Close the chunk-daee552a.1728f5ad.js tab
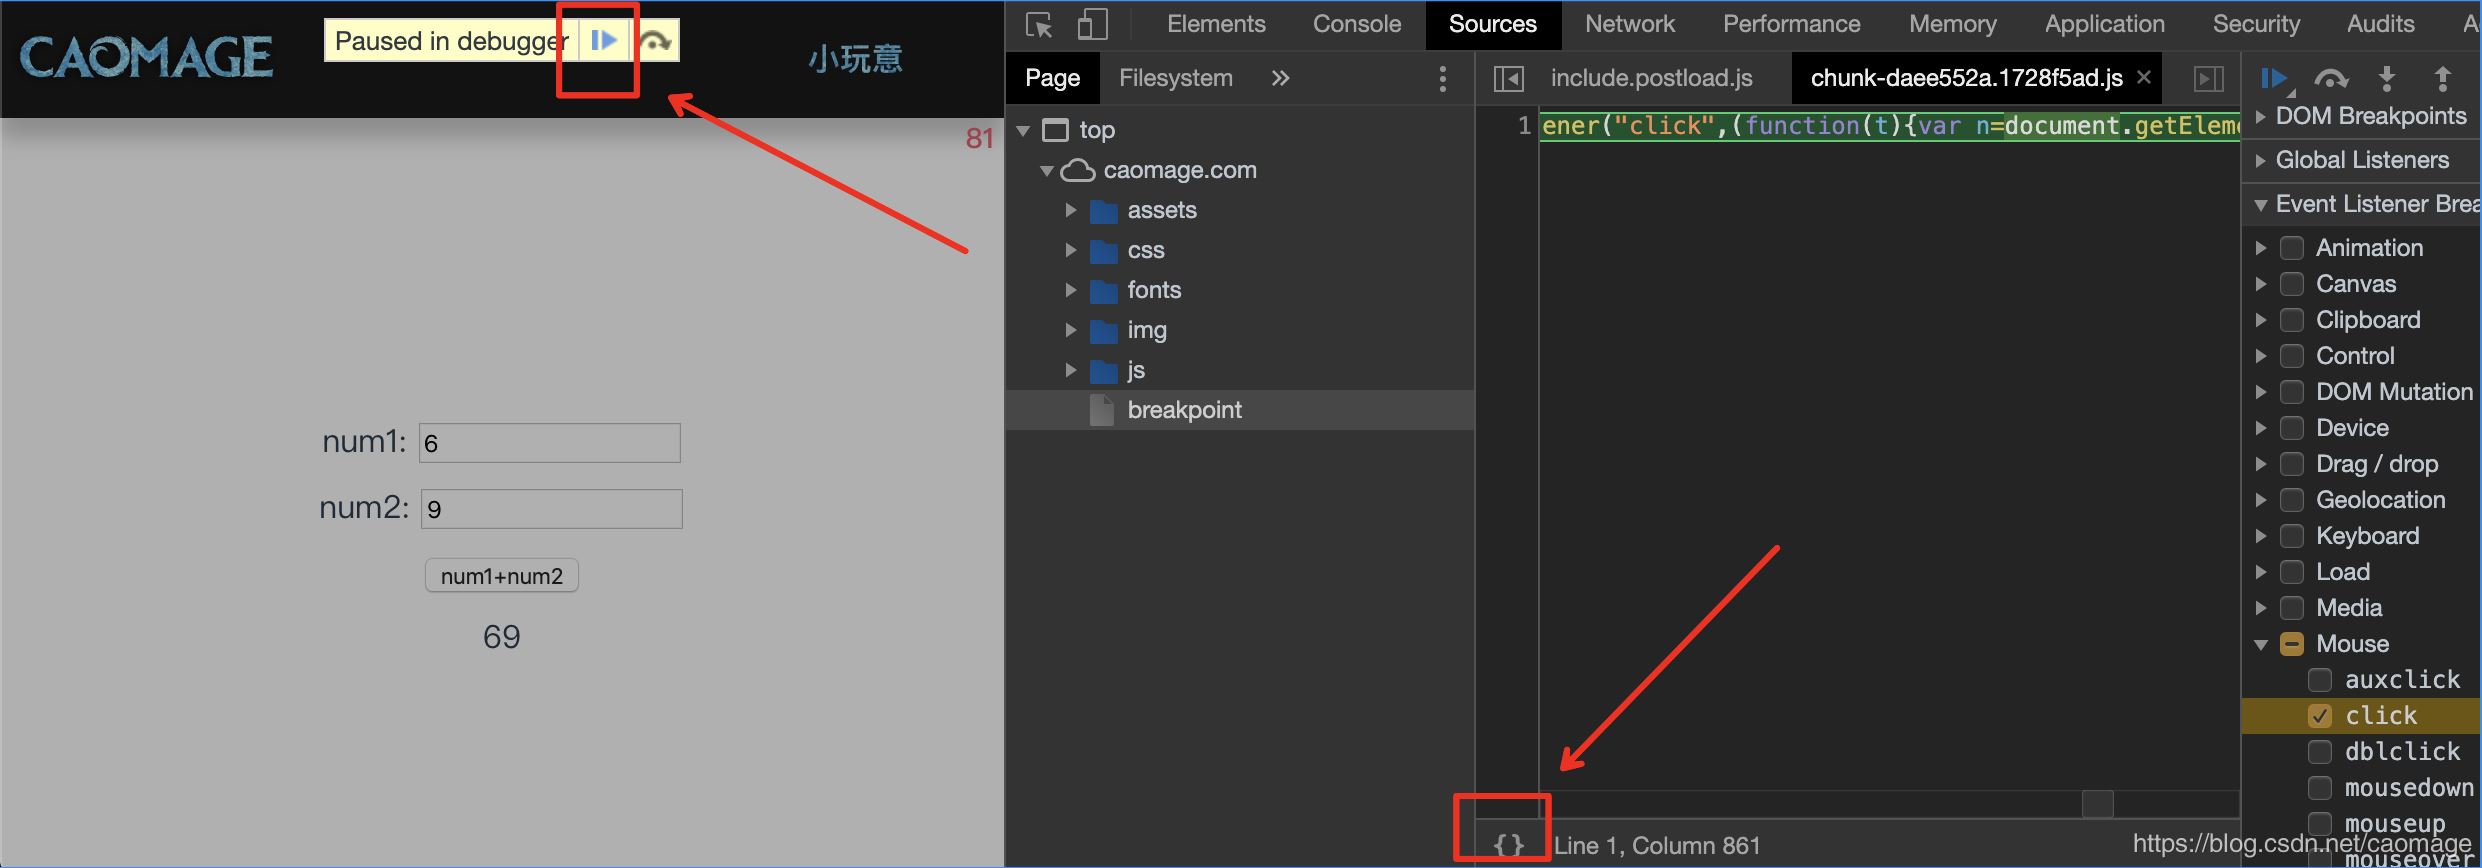2482x868 pixels. pos(2143,77)
